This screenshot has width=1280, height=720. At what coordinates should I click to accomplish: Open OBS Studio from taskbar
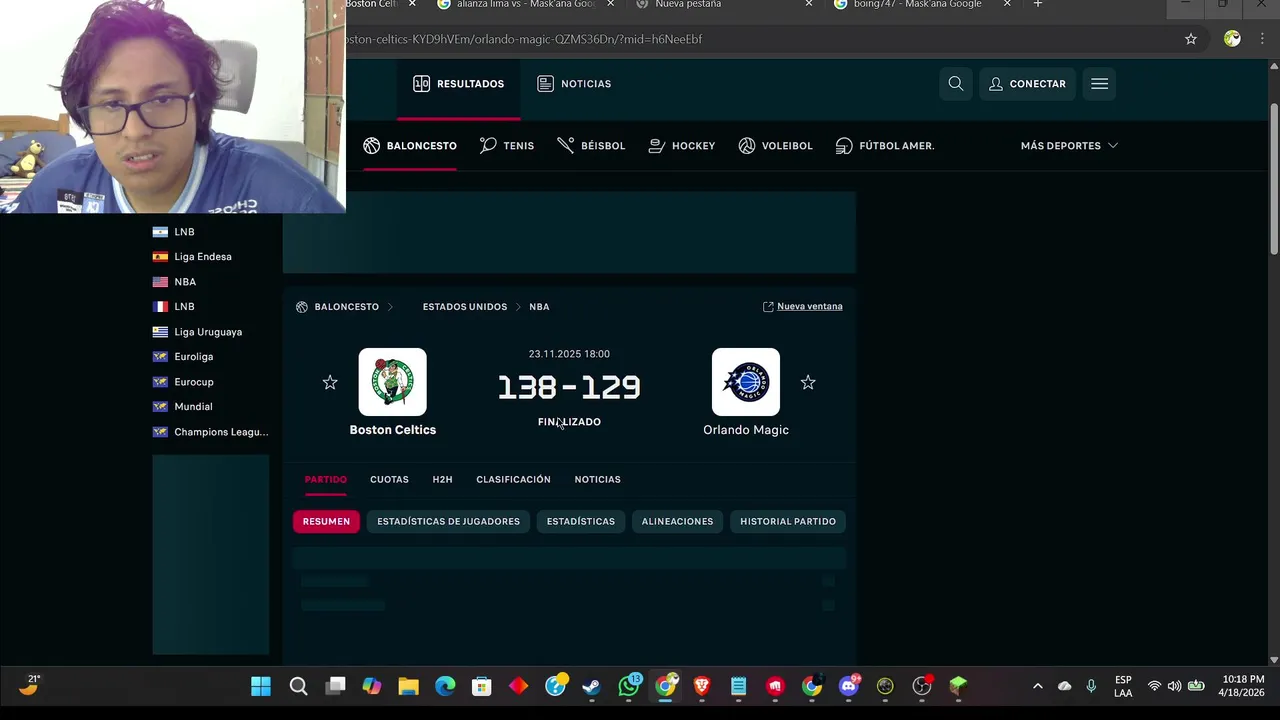point(922,686)
